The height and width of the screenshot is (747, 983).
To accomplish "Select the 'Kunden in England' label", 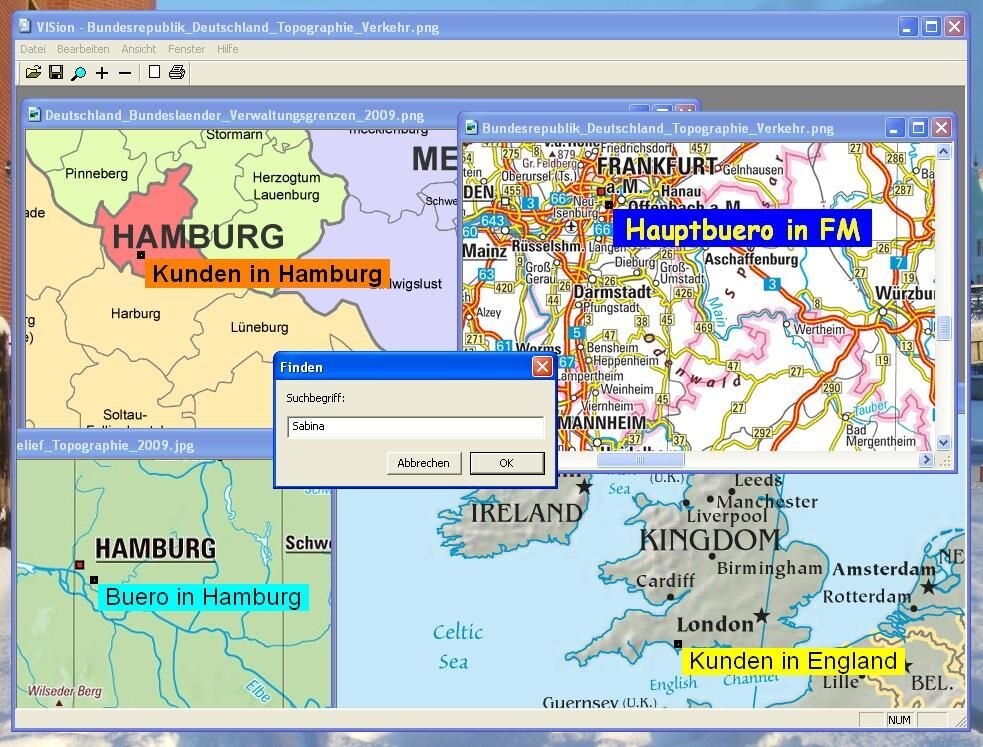I will [793, 661].
